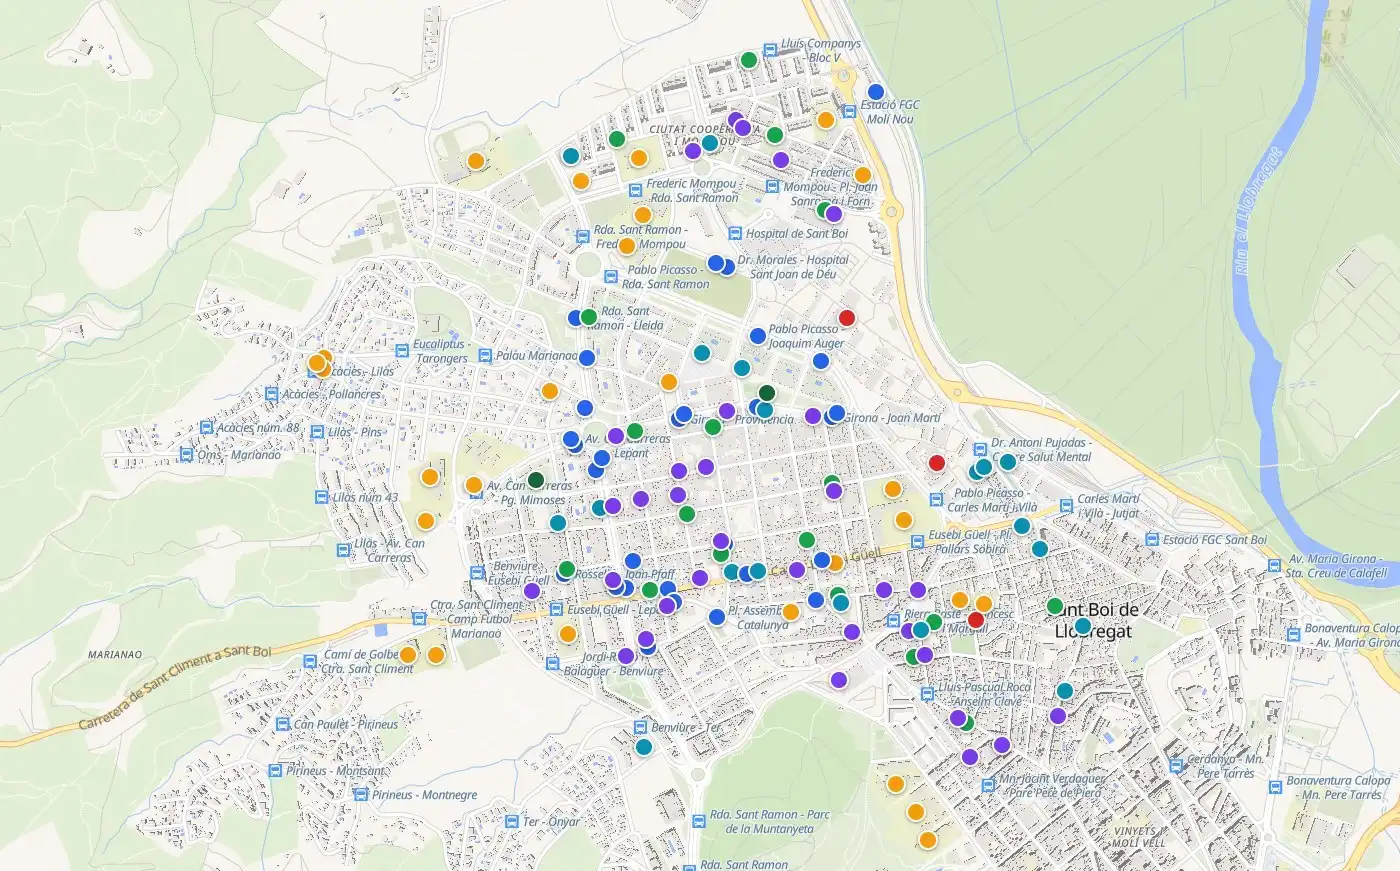Click the Av. Maria Girona - Sta. Creu de Calafell icon
1400x871 pixels.
coord(1275,566)
